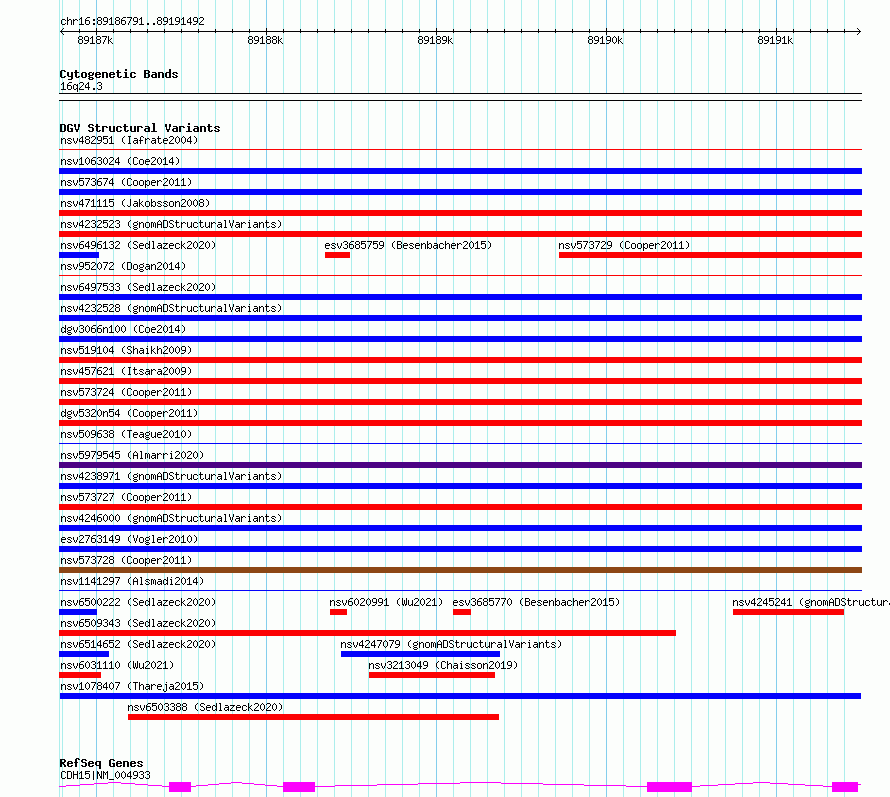Select the red bar under nsv4245241
The image size is (890, 797).
[788, 612]
